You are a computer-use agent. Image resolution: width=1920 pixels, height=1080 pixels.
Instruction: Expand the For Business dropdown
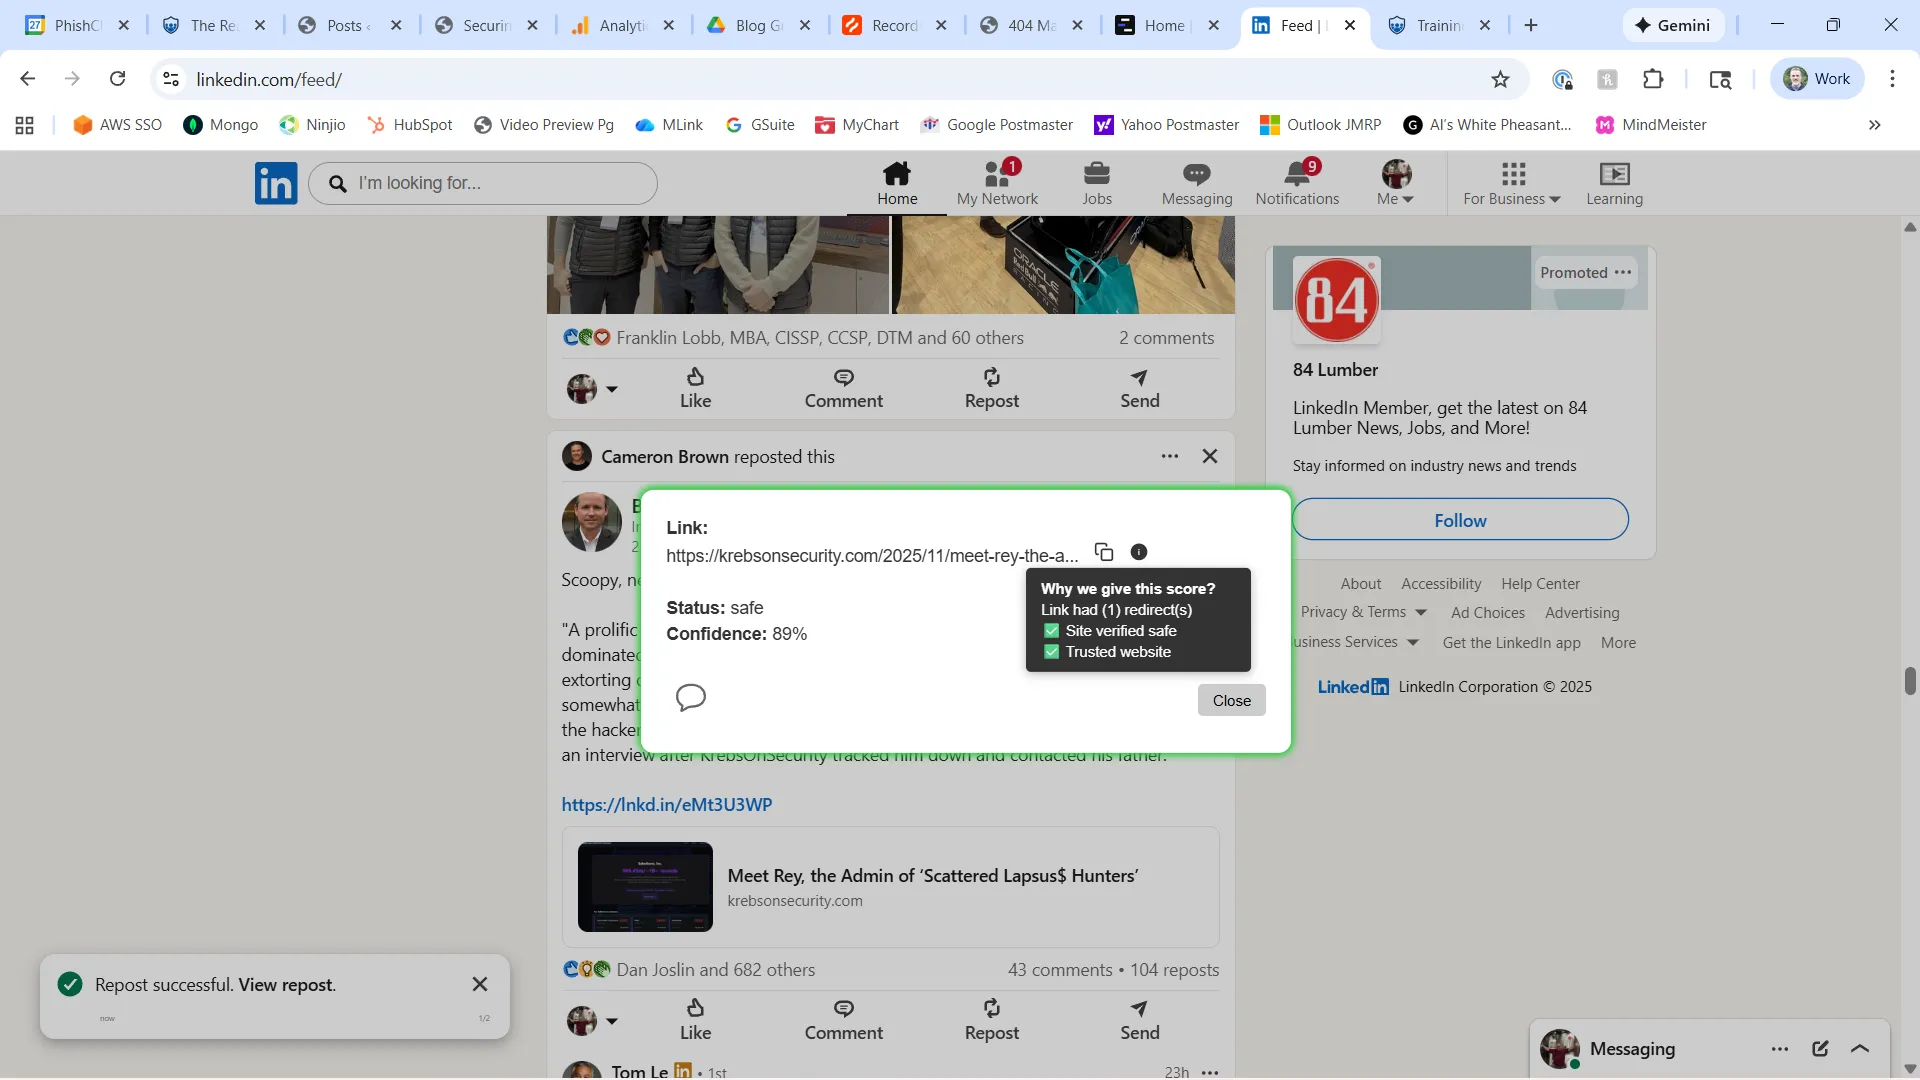pyautogui.click(x=1510, y=182)
